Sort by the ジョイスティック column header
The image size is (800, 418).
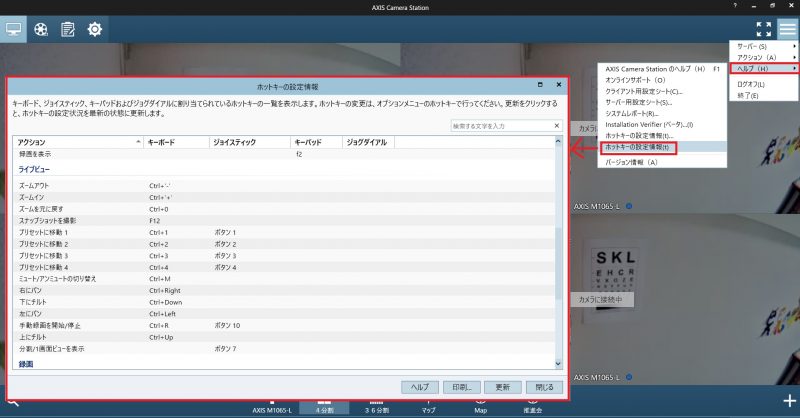pos(250,142)
